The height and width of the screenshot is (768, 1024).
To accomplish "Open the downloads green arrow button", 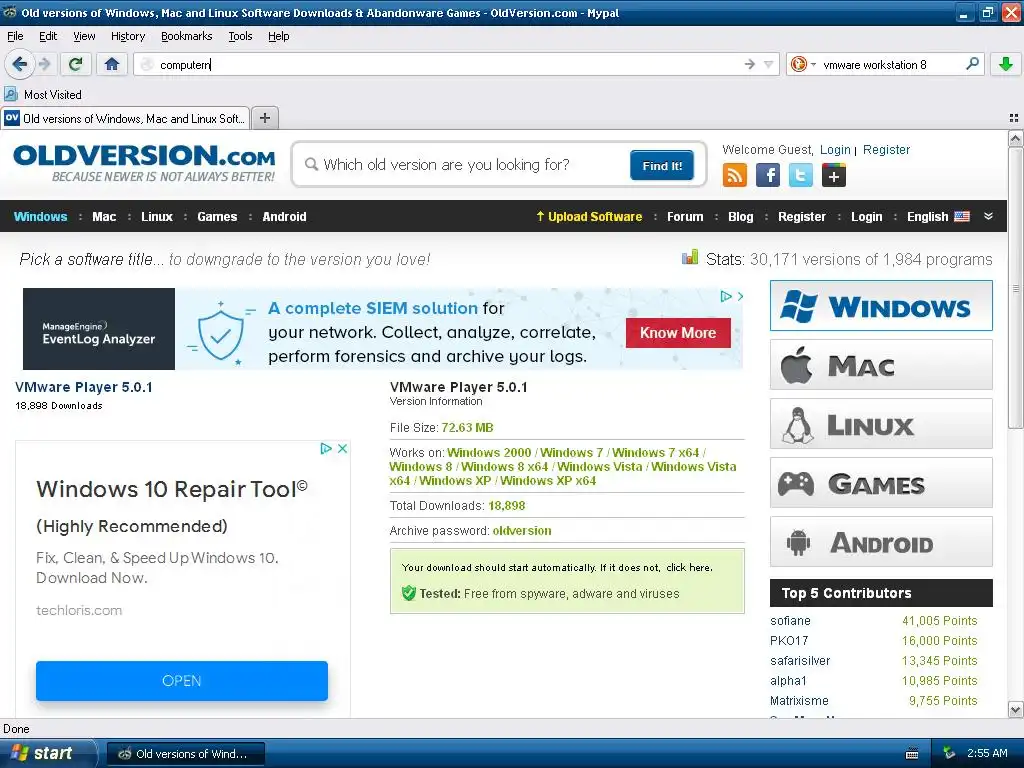I will (x=1005, y=64).
